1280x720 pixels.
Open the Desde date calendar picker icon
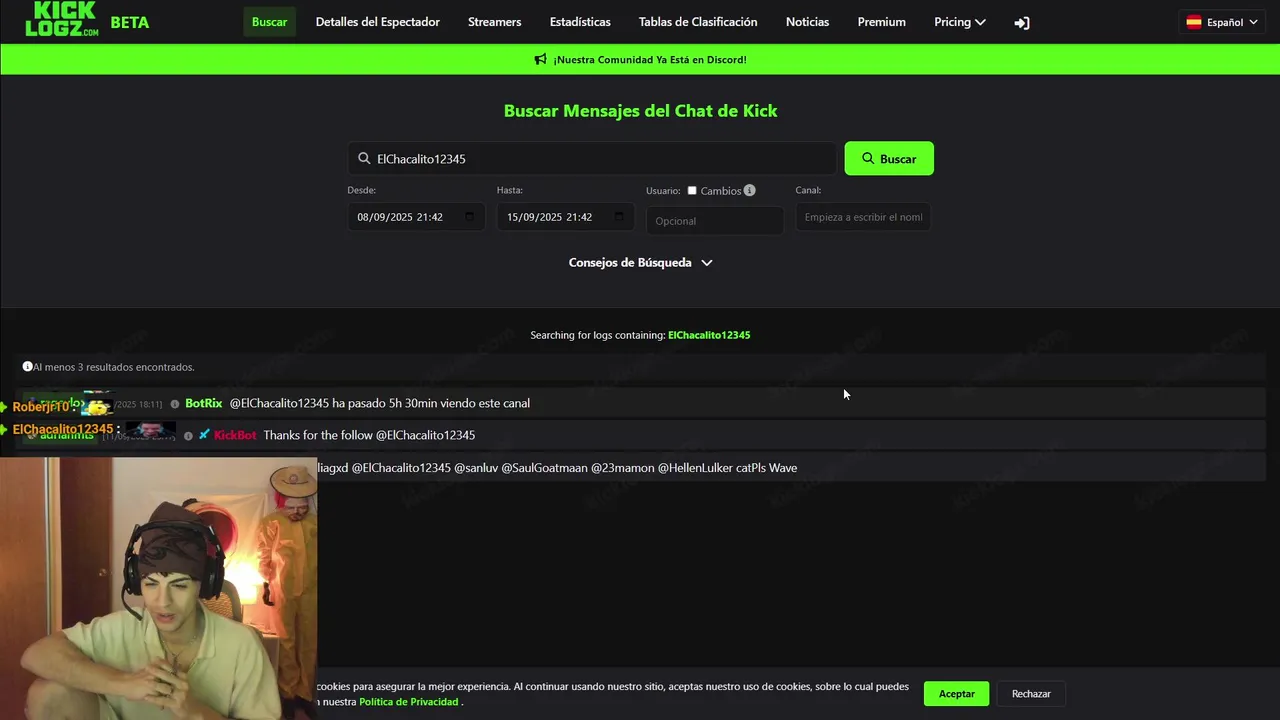pyautogui.click(x=469, y=217)
